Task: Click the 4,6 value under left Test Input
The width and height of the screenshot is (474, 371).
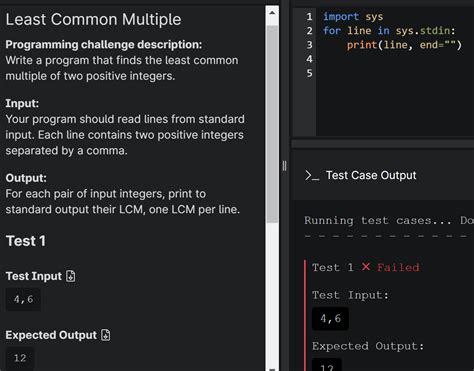Action: point(23,299)
